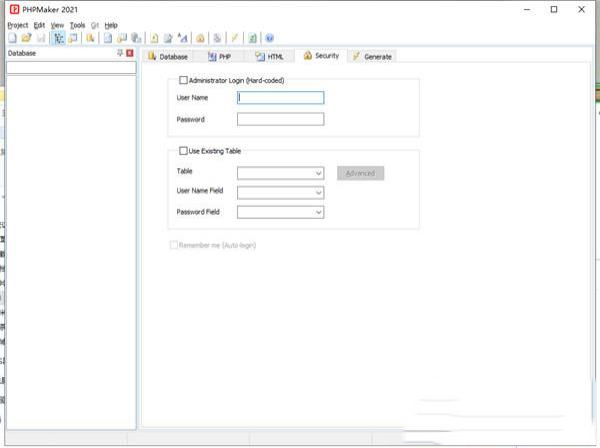Close the Database panel with red X
The height and width of the screenshot is (448, 600).
tap(130, 53)
